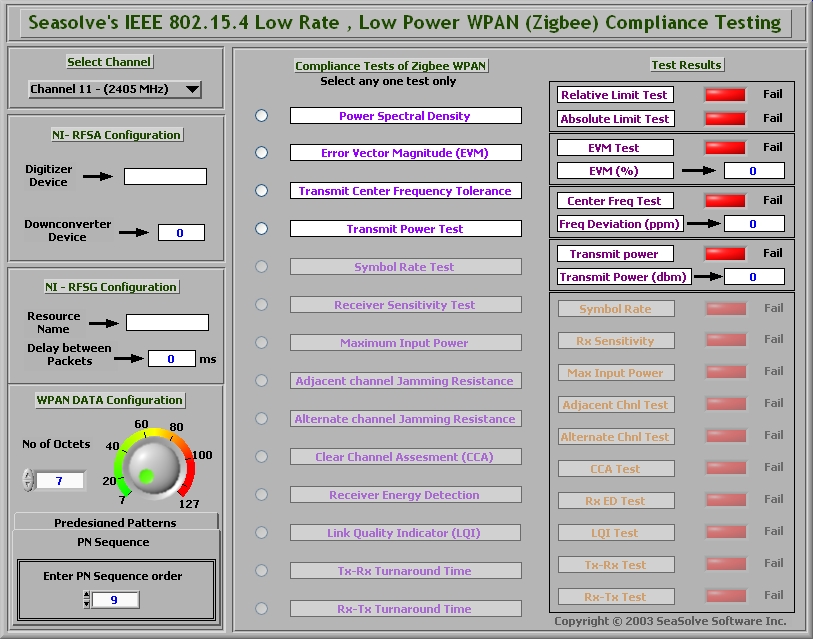Click the Absolute Limit Test red LED

(725, 119)
